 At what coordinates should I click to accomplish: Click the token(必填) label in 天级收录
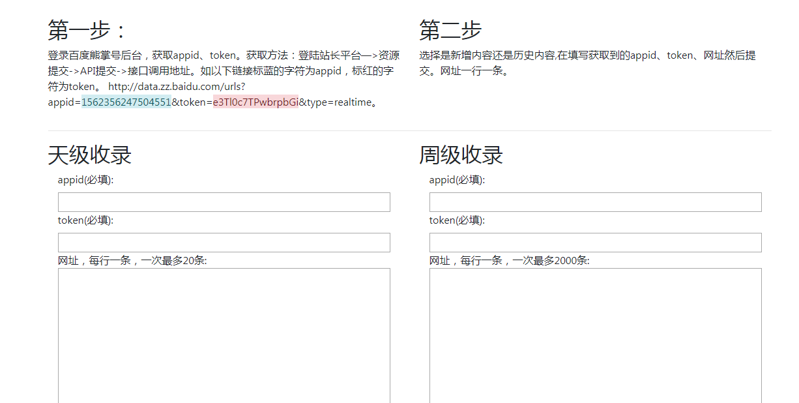85,220
